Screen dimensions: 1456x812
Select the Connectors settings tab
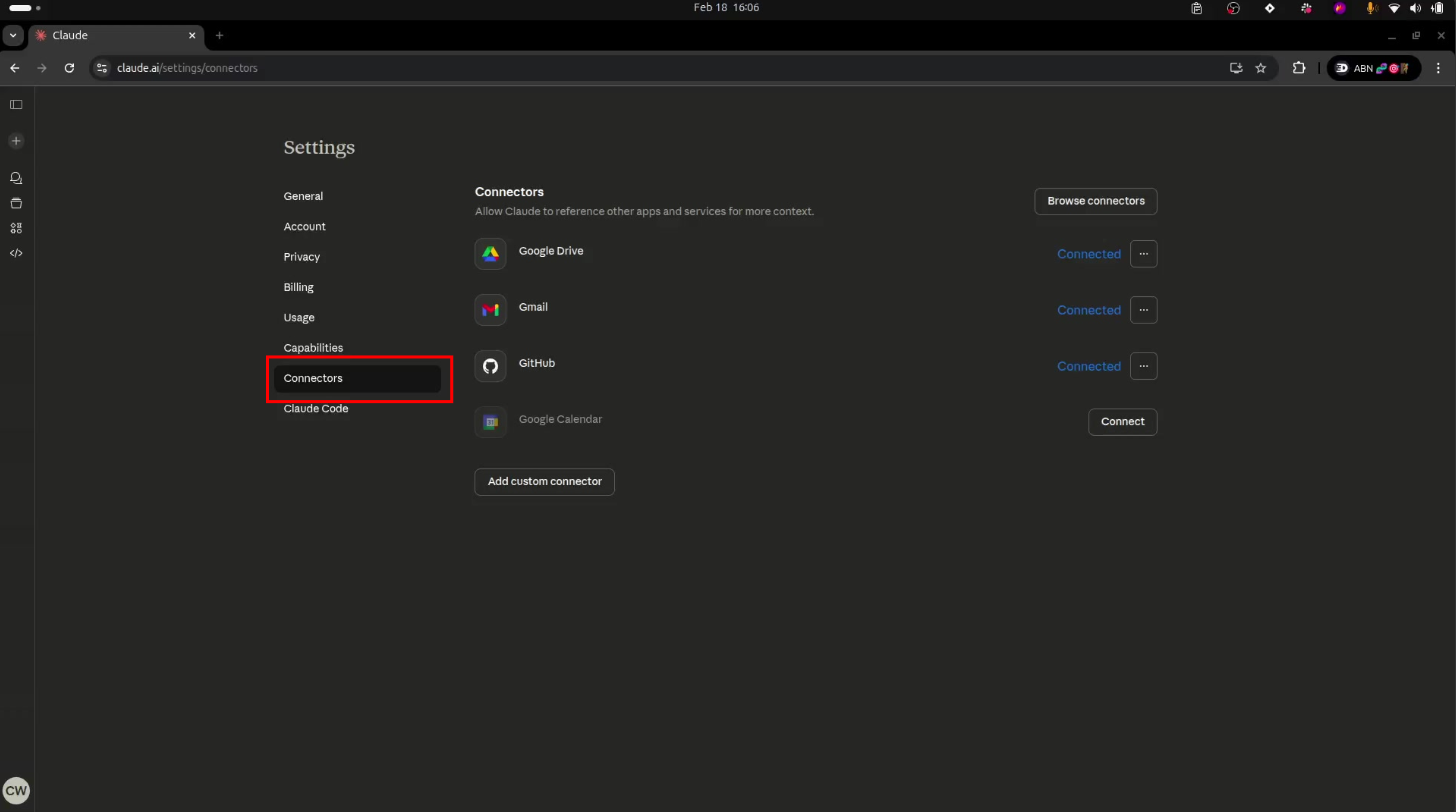(313, 378)
